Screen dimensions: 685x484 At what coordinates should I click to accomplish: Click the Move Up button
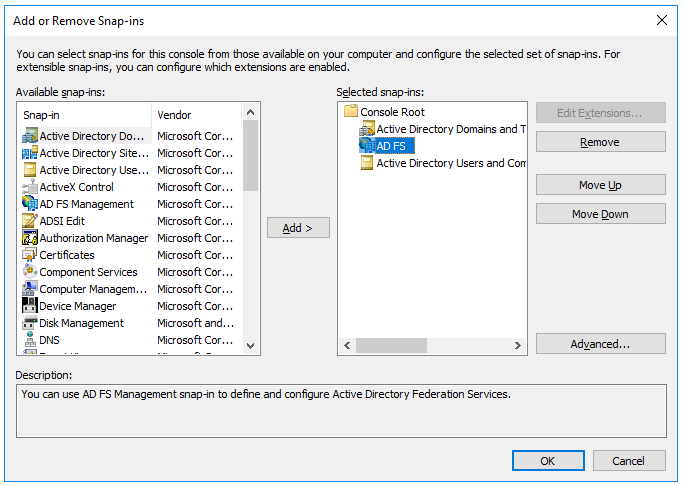coord(600,185)
